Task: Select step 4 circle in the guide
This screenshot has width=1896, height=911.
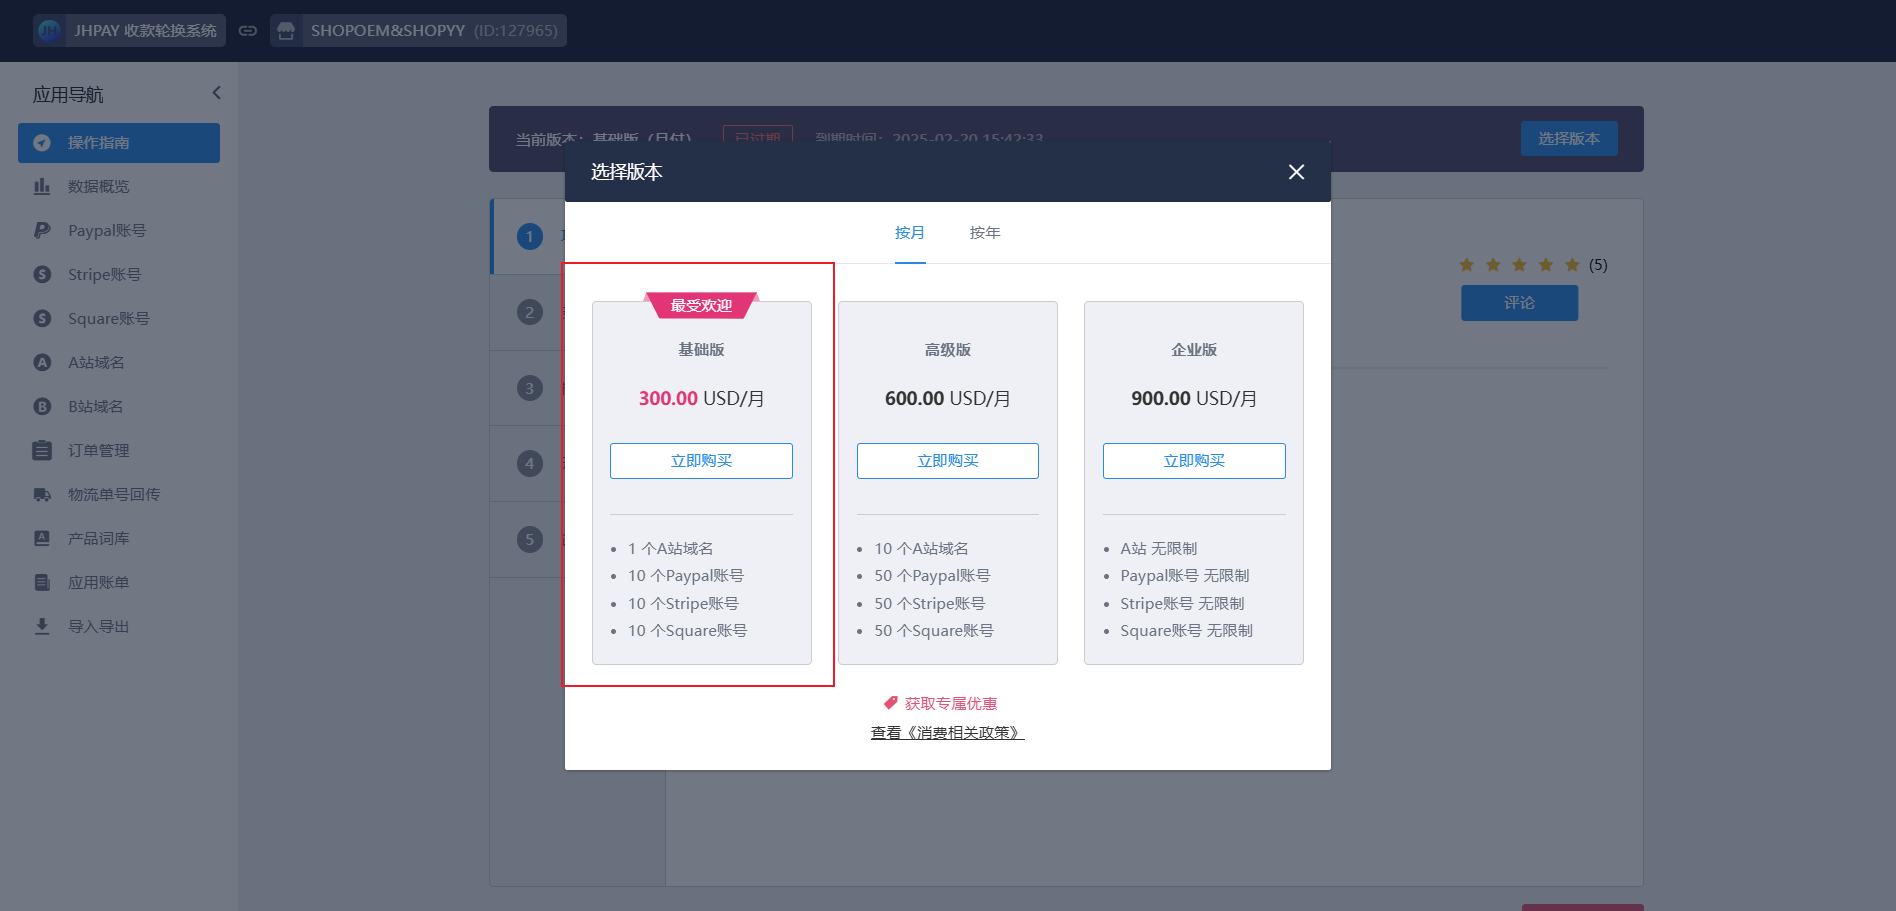Action: [530, 464]
